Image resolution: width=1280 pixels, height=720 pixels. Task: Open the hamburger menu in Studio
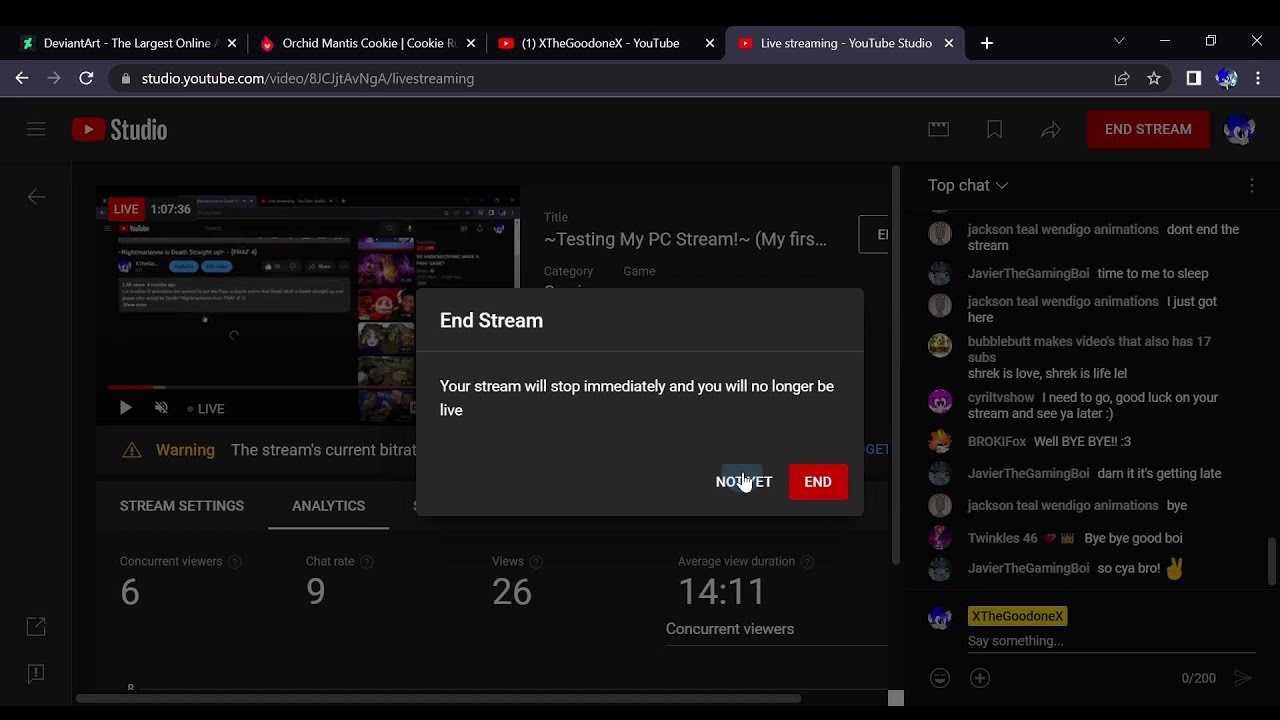[36, 129]
